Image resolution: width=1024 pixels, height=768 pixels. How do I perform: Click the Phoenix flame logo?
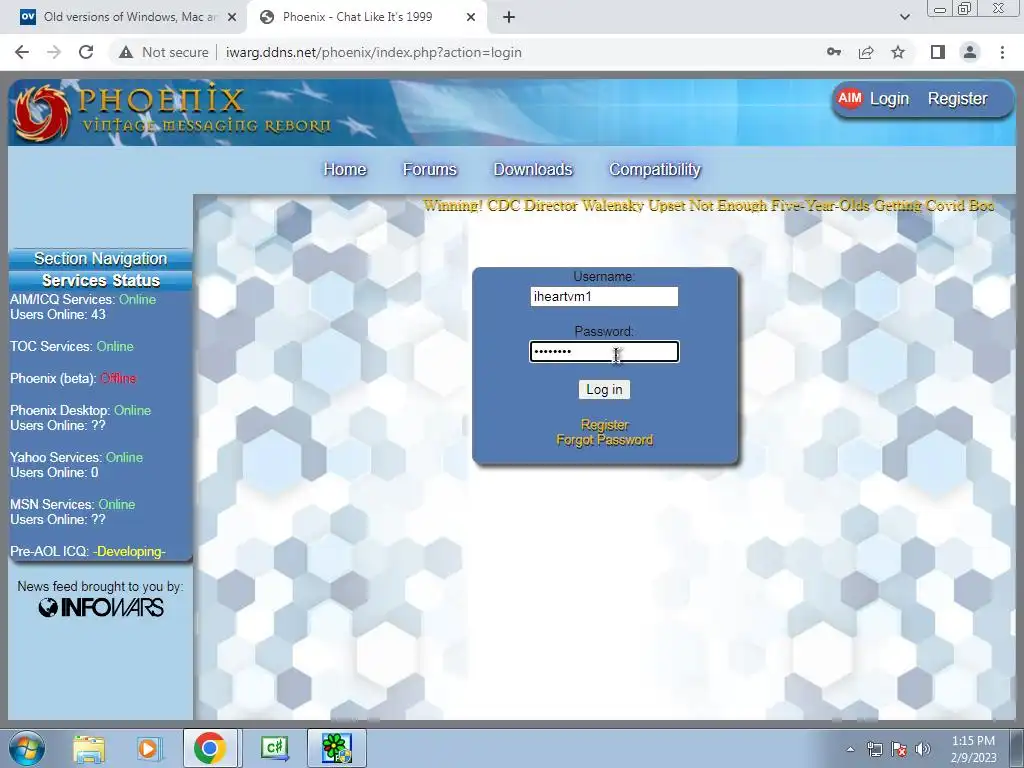42,112
